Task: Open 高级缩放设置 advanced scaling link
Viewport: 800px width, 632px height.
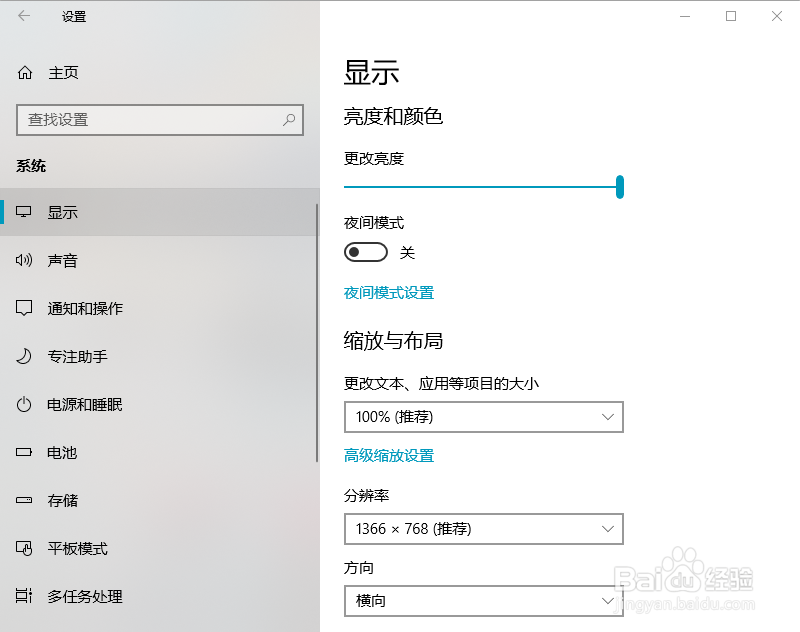Action: 388,453
